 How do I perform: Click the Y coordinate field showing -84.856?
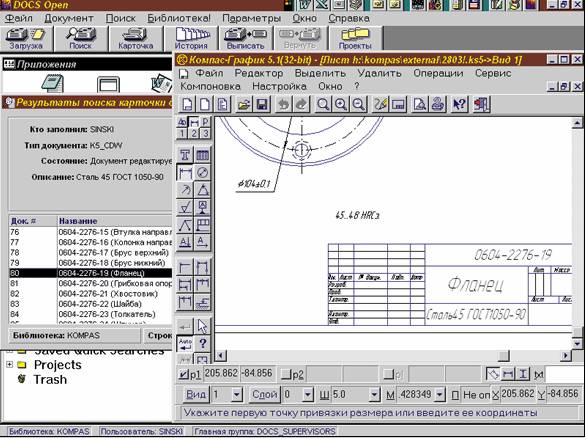564,394
